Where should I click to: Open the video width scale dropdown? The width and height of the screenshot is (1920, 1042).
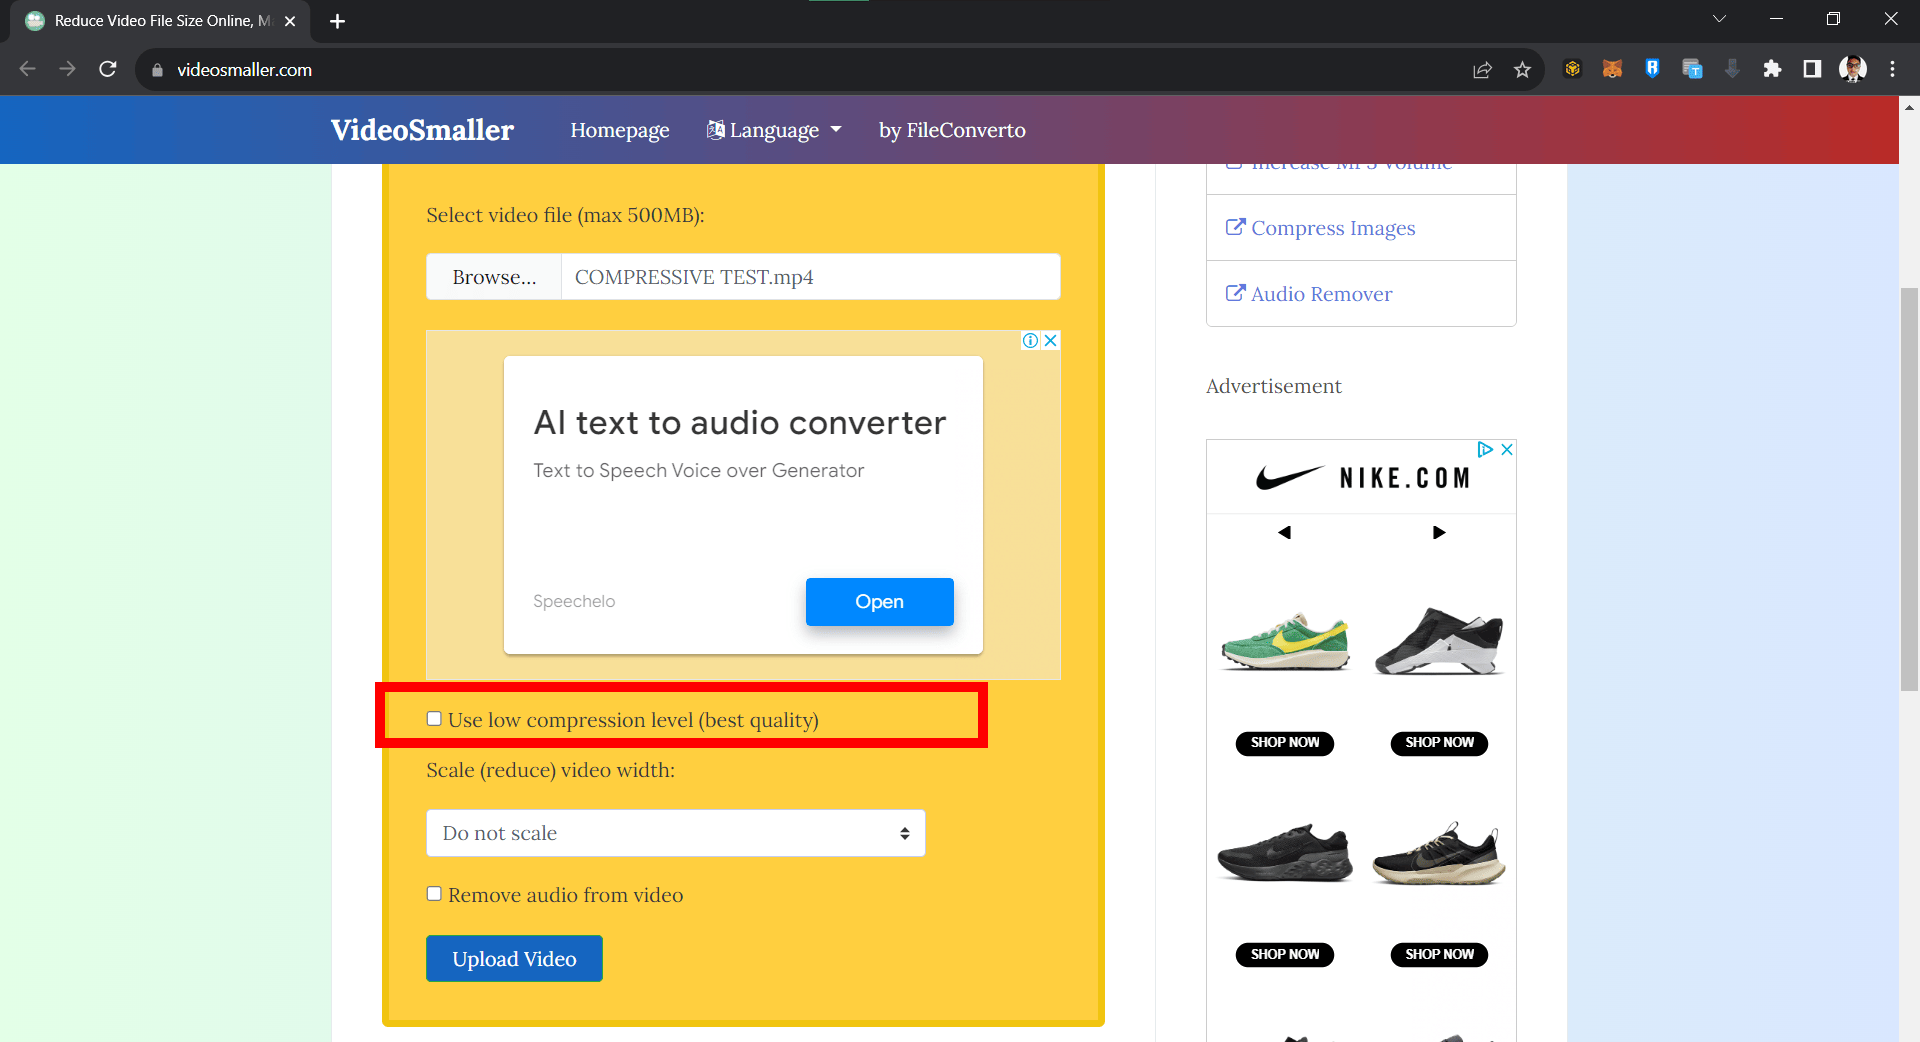(675, 833)
